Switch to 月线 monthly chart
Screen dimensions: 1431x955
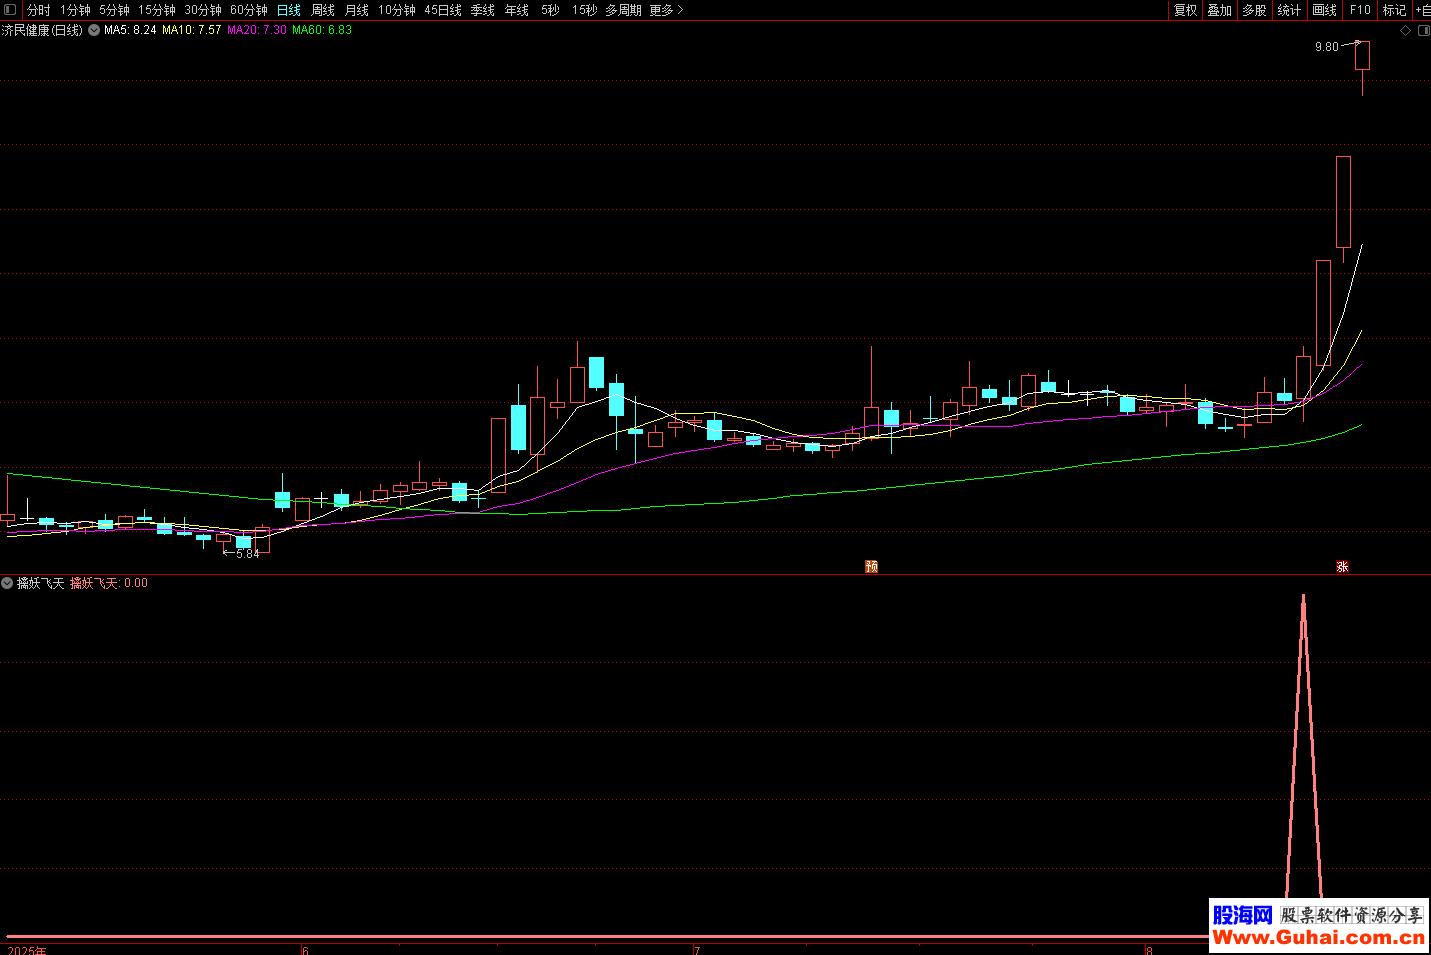tap(357, 10)
